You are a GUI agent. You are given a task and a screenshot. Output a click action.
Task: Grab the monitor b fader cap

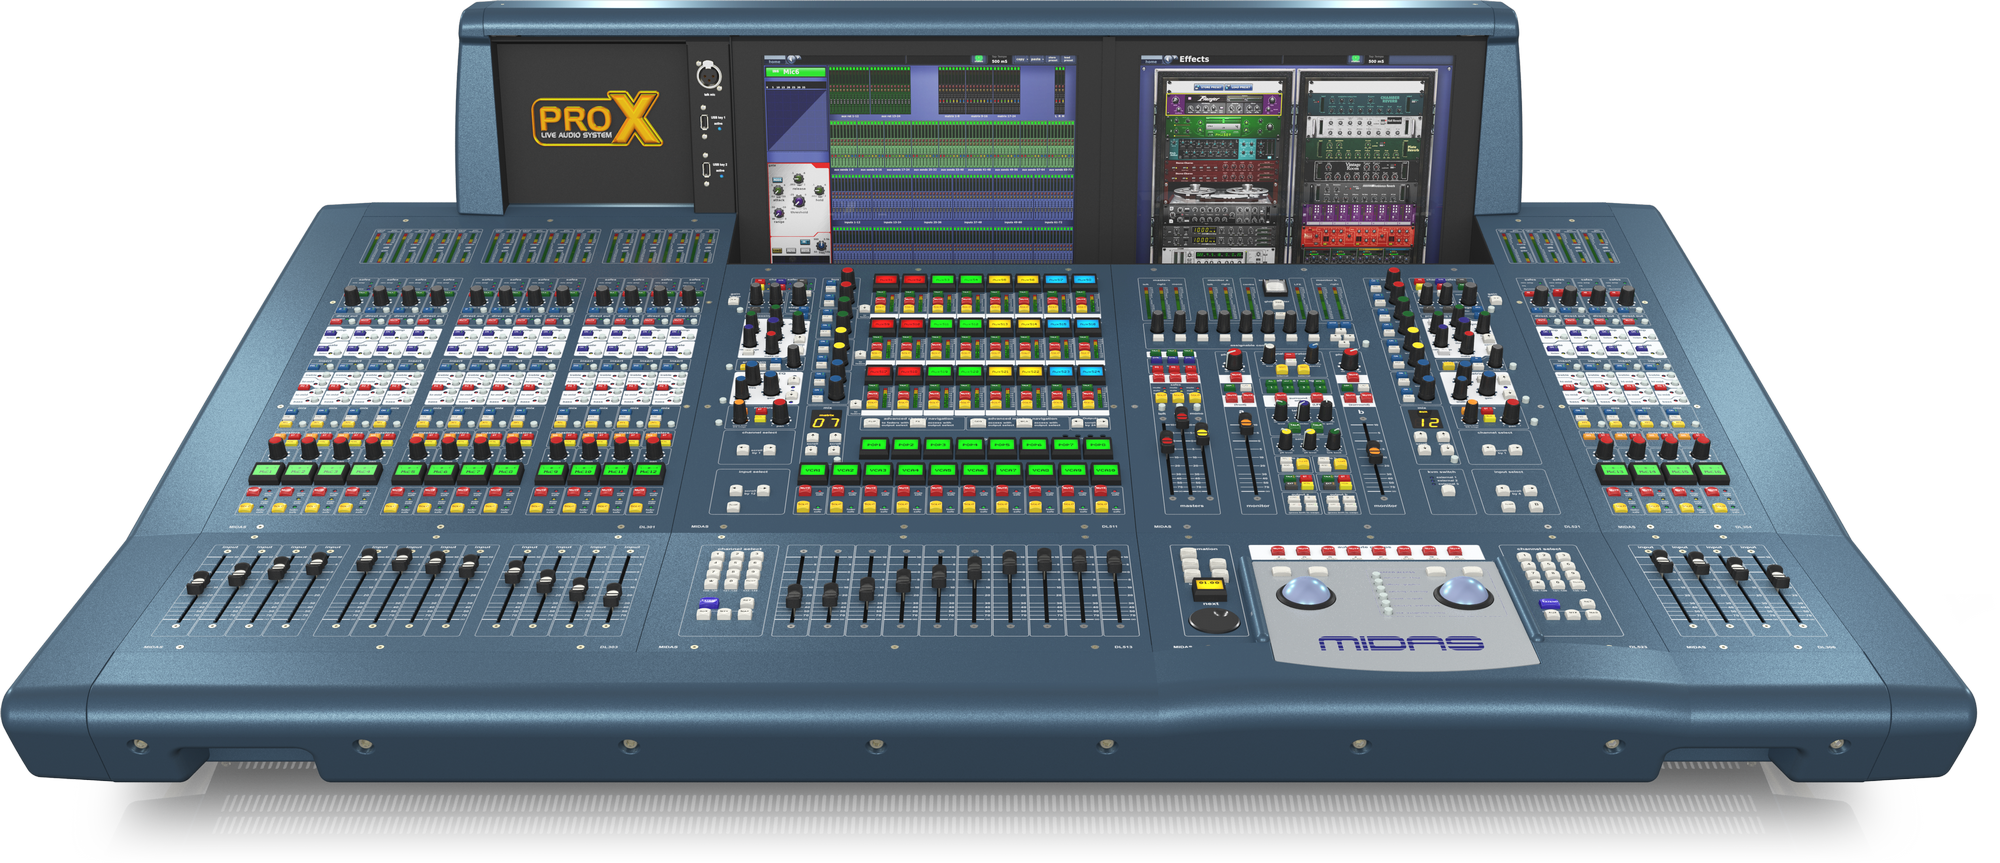point(1374,452)
